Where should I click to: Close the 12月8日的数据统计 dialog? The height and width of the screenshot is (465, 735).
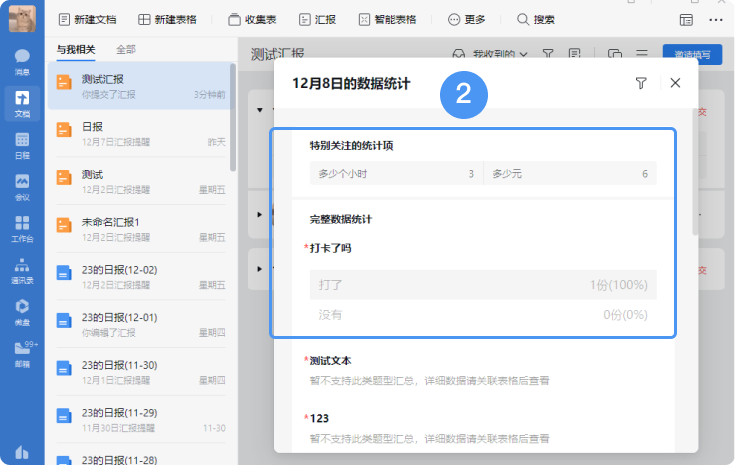(x=675, y=83)
